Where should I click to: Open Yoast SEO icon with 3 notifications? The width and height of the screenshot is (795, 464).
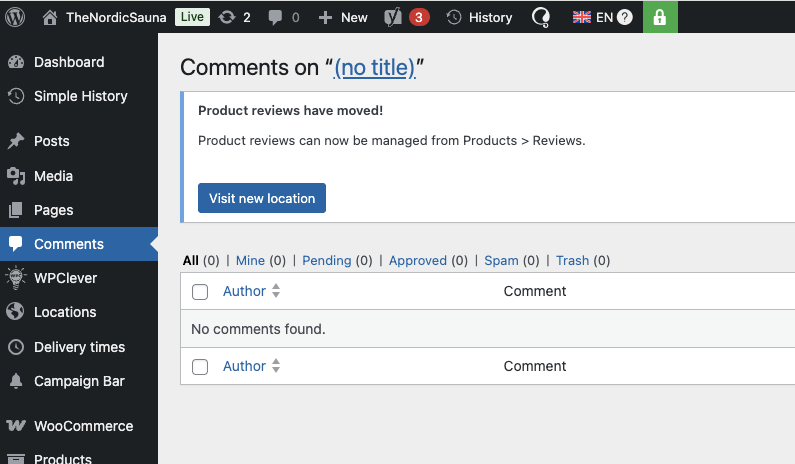(x=393, y=18)
